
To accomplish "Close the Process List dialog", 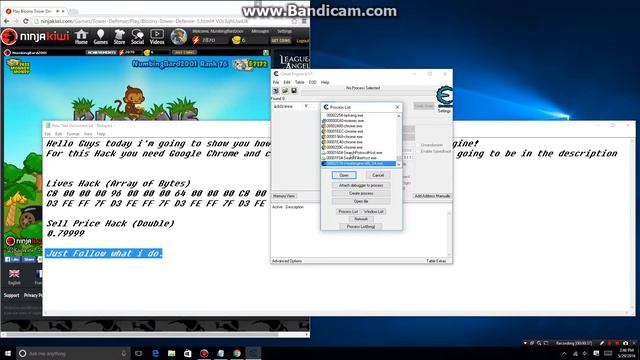I will point(397,107).
